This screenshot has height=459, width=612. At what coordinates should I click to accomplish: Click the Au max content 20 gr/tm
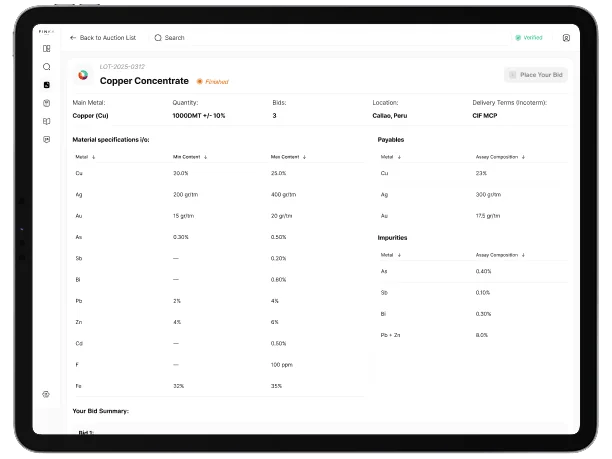[281, 216]
